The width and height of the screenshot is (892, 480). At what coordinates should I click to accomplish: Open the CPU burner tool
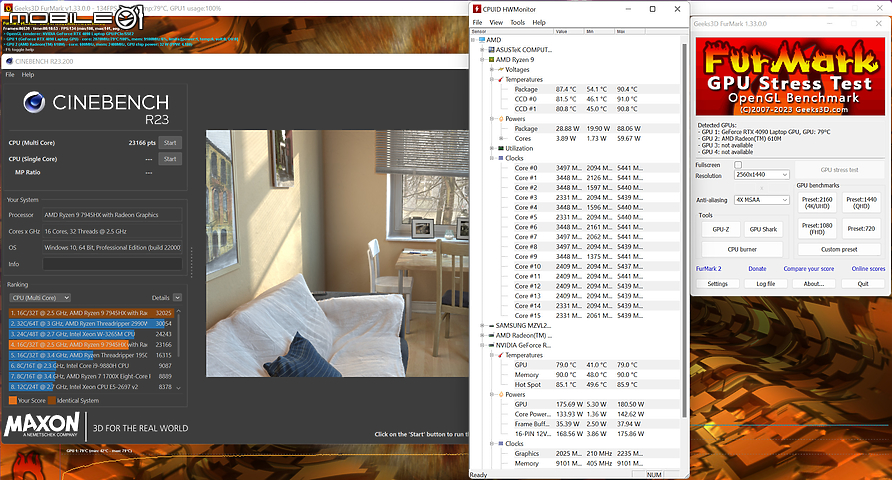[742, 249]
